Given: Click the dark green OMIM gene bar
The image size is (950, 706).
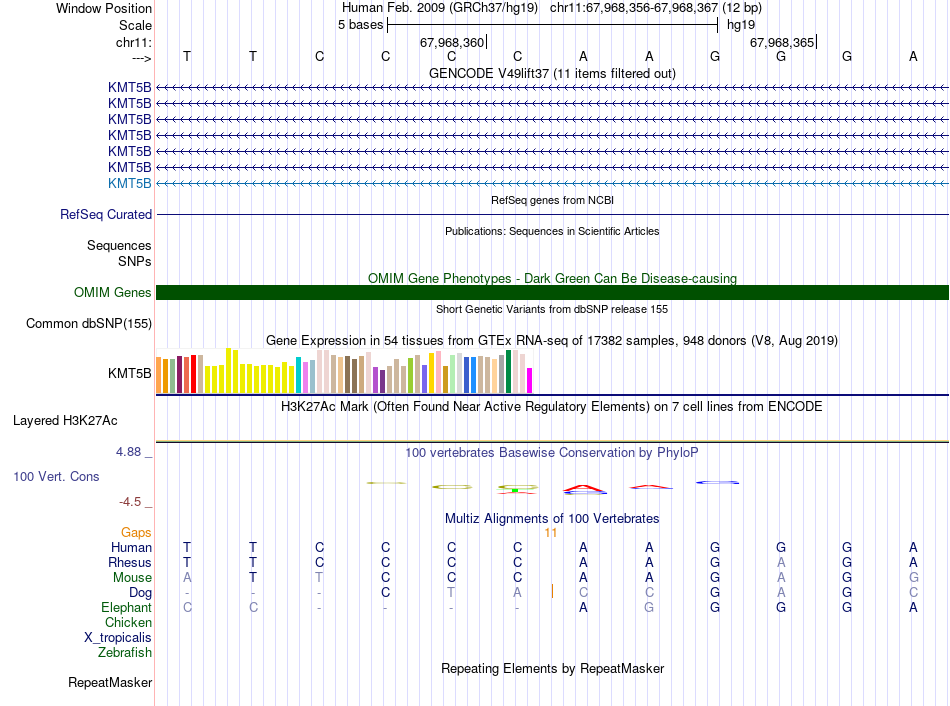Looking at the screenshot, I should pyautogui.click(x=552, y=293).
